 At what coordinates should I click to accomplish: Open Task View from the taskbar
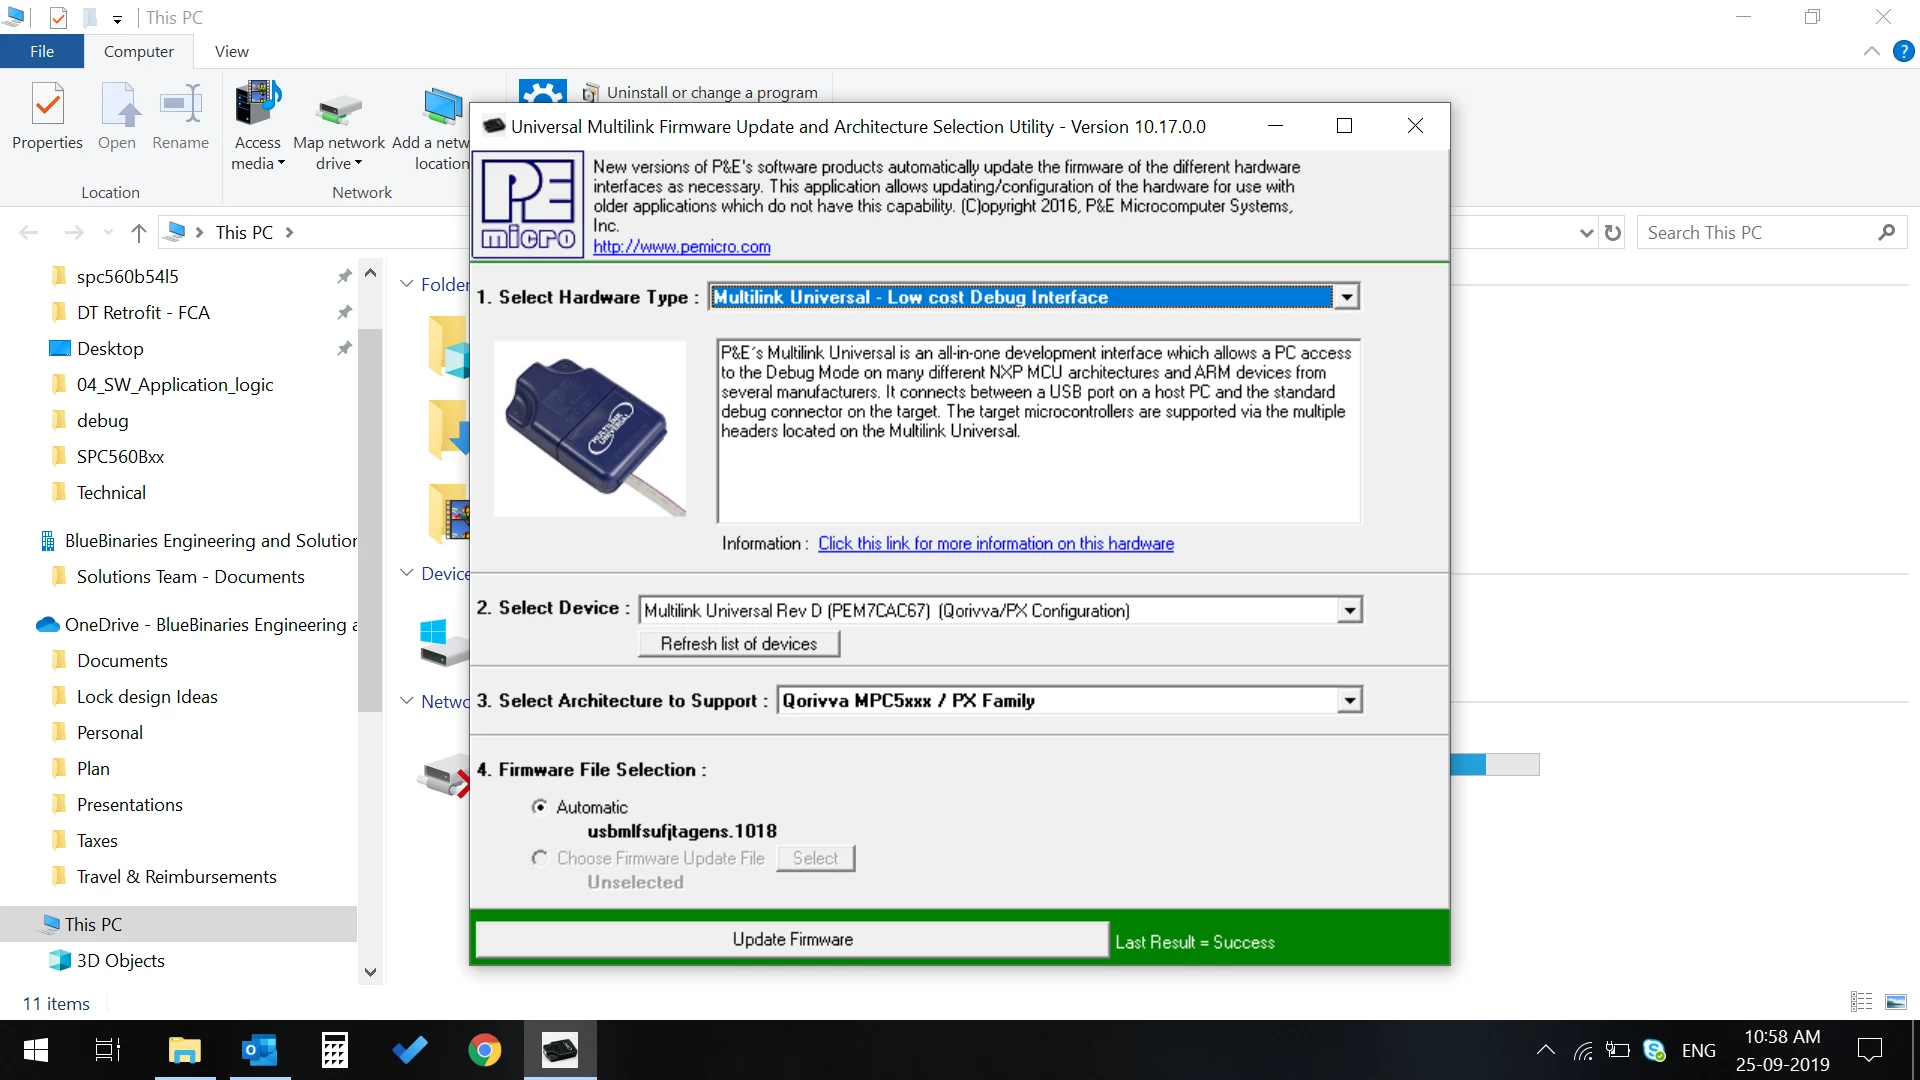click(x=107, y=1050)
